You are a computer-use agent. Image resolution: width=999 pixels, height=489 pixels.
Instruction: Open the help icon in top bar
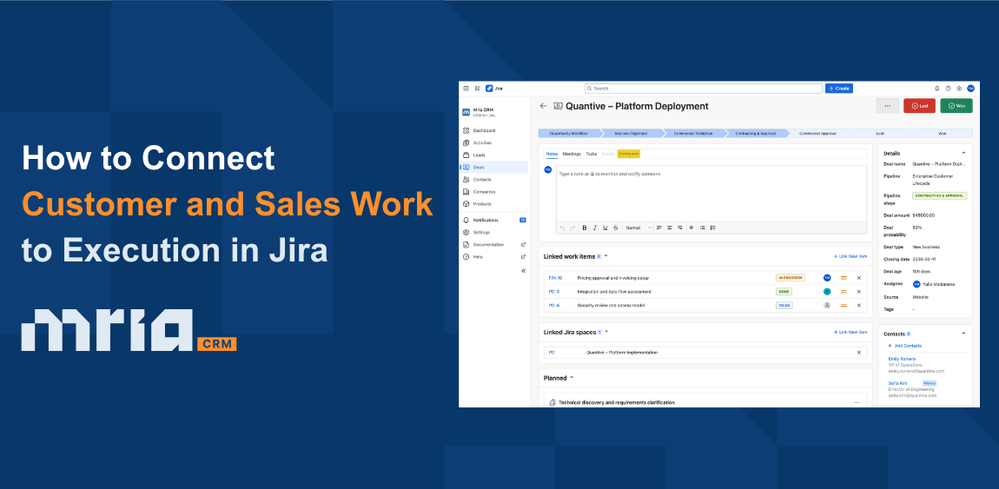[948, 89]
